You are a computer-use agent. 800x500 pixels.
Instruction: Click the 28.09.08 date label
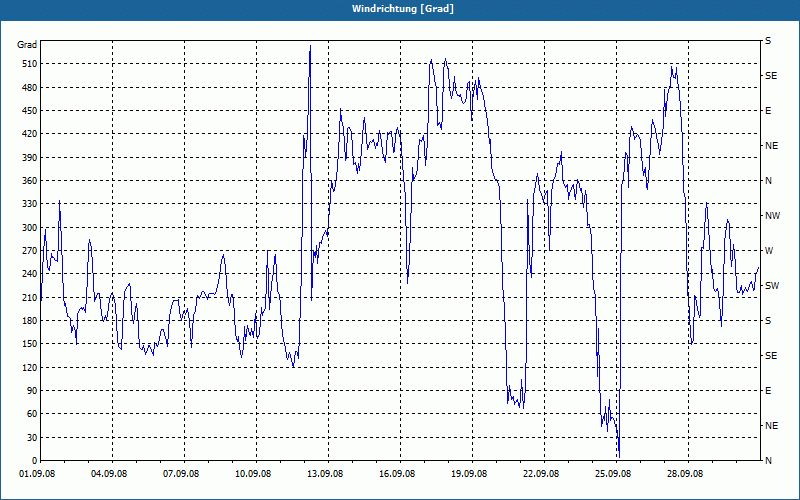coord(685,474)
